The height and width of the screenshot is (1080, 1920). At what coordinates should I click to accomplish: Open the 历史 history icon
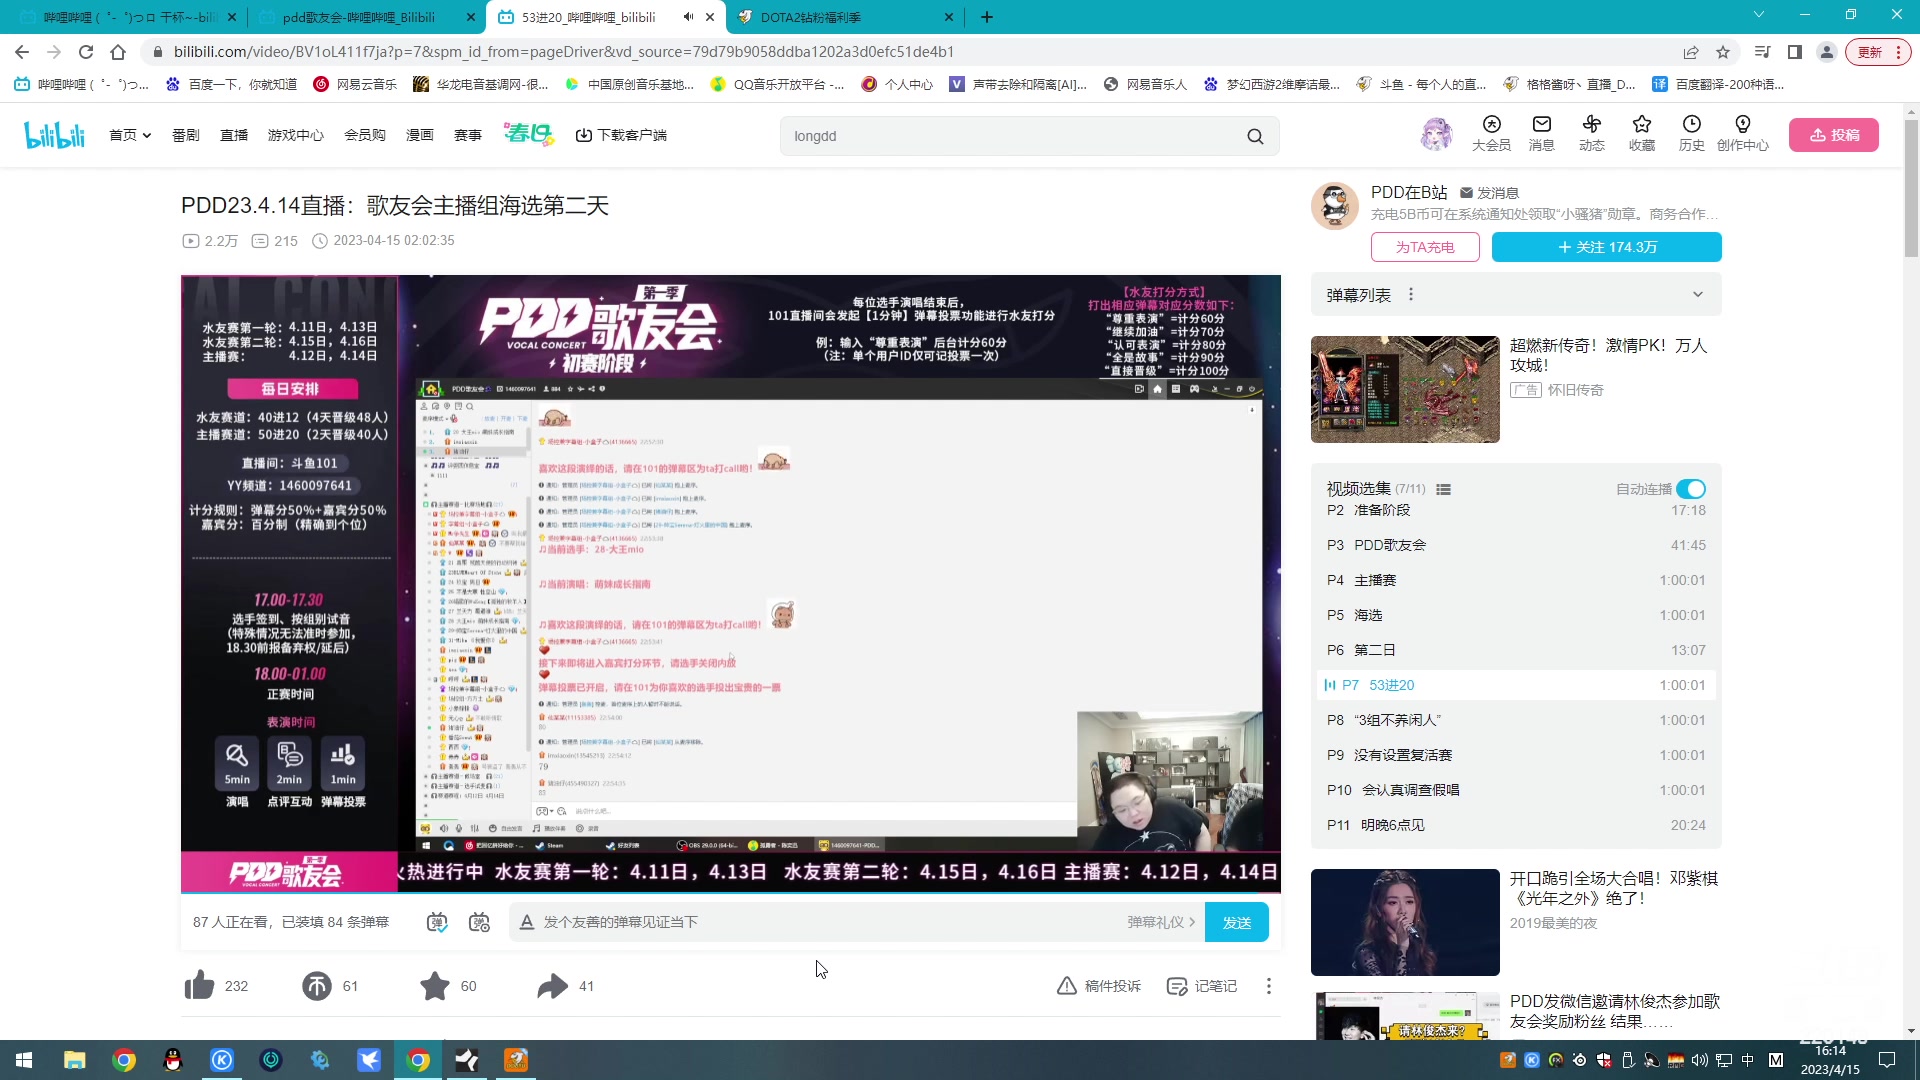pos(1691,133)
